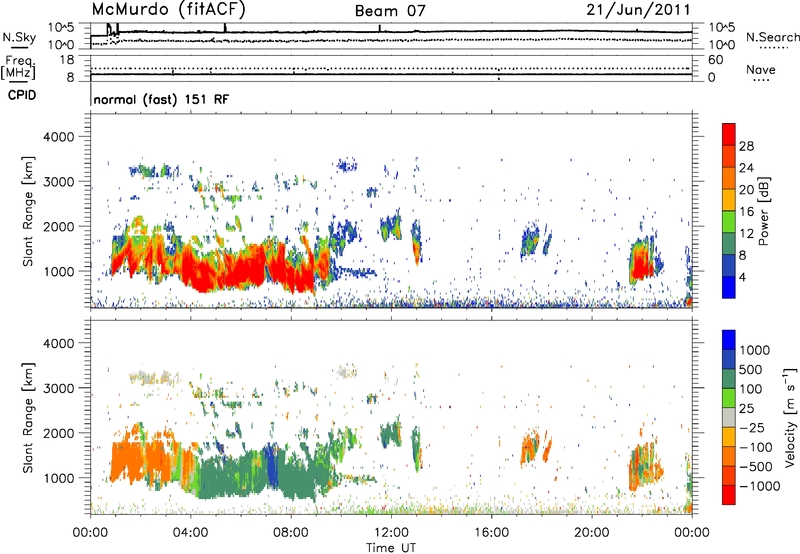Click the '16:00' time axis label
The image size is (800, 554).
point(491,533)
